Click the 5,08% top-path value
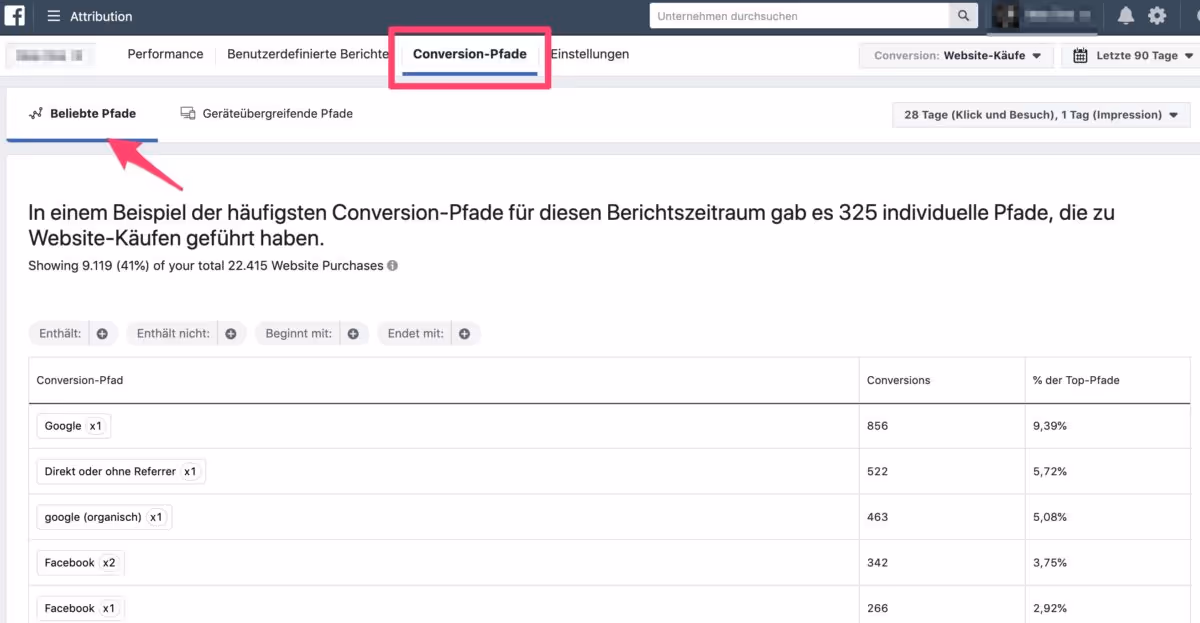1200x623 pixels. coord(1050,518)
